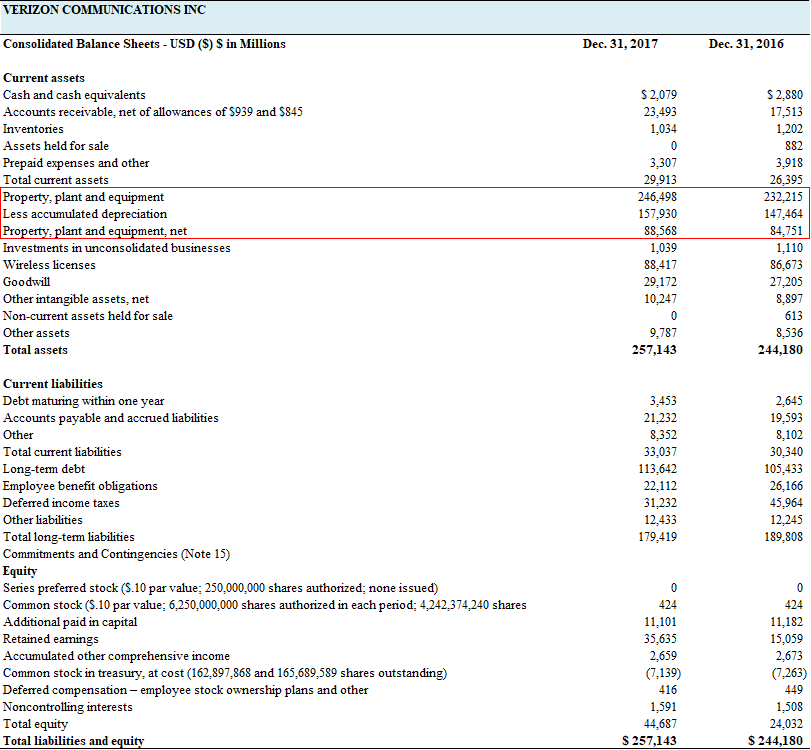The image size is (811, 750).
Task: Click the 'VERIZON COMMUNICATIONS INC' title
Action: [104, 10]
